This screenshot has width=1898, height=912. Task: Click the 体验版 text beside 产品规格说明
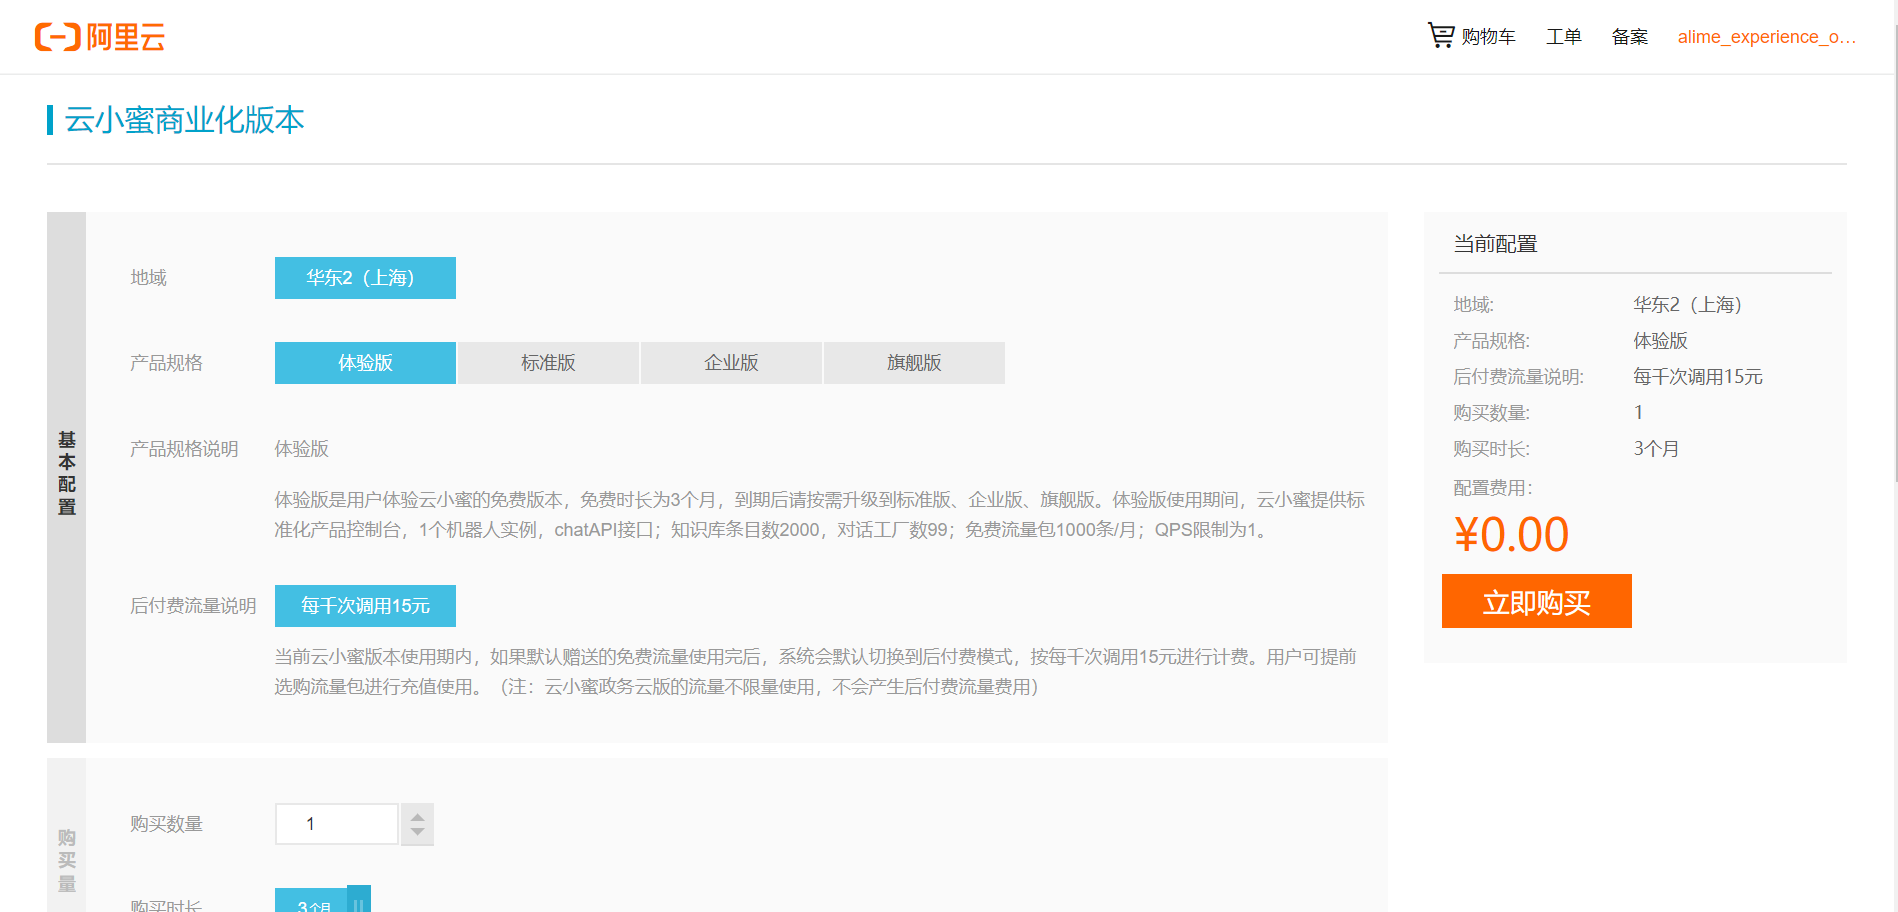click(x=302, y=449)
